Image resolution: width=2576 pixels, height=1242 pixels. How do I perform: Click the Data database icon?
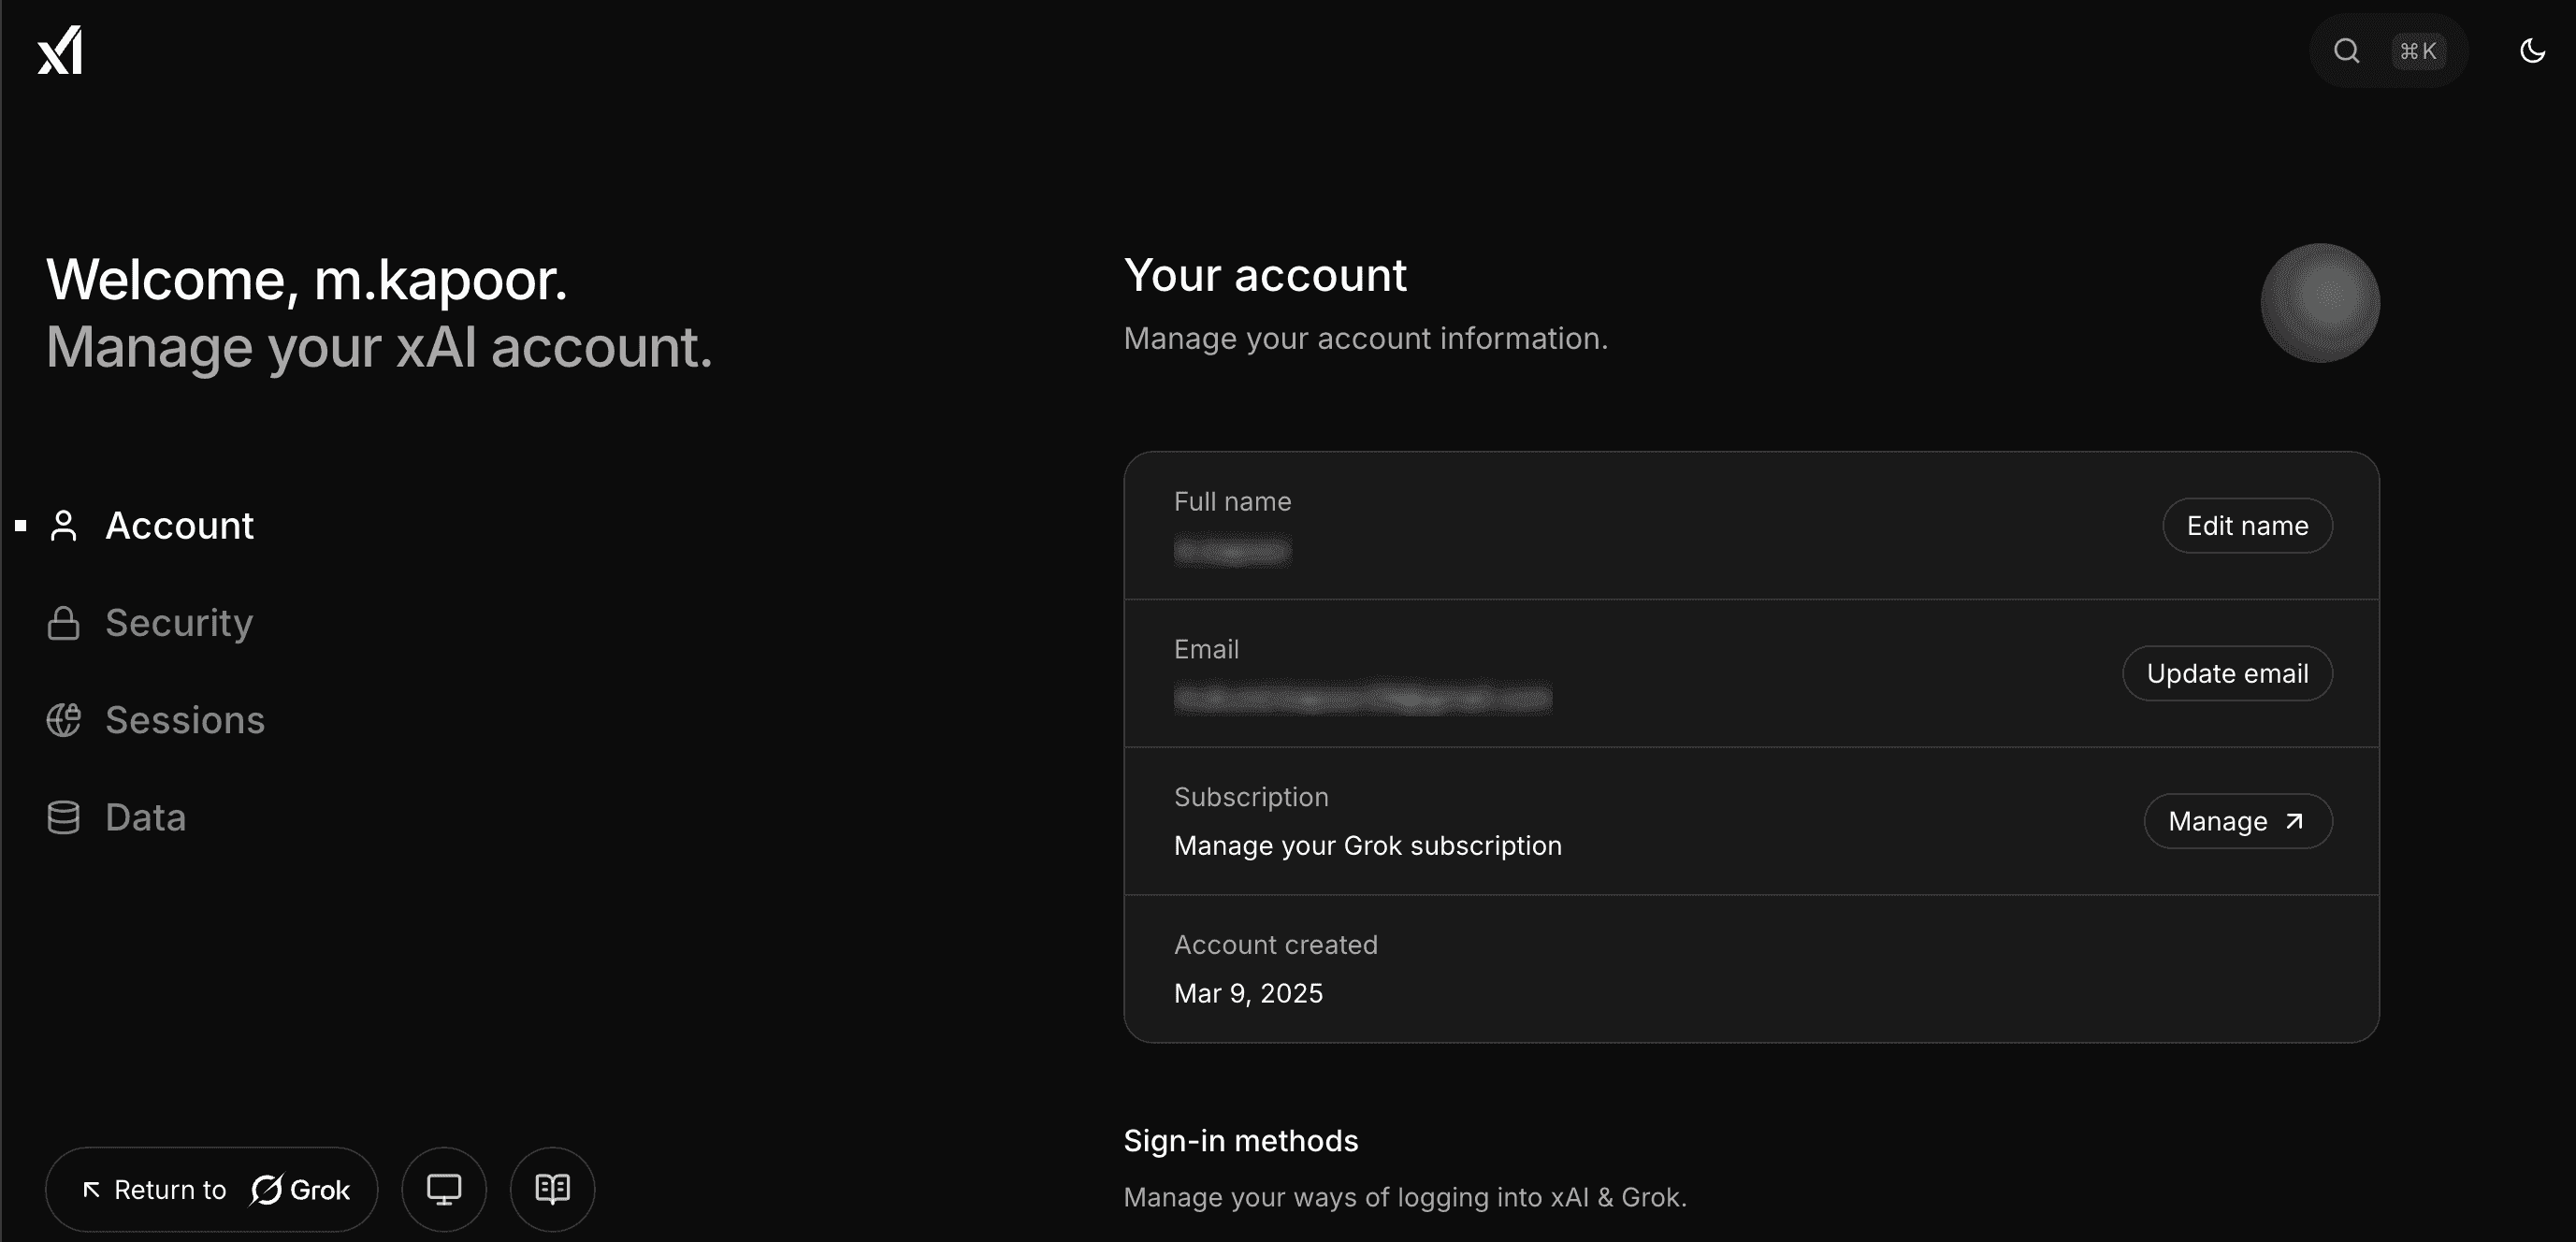click(x=64, y=817)
